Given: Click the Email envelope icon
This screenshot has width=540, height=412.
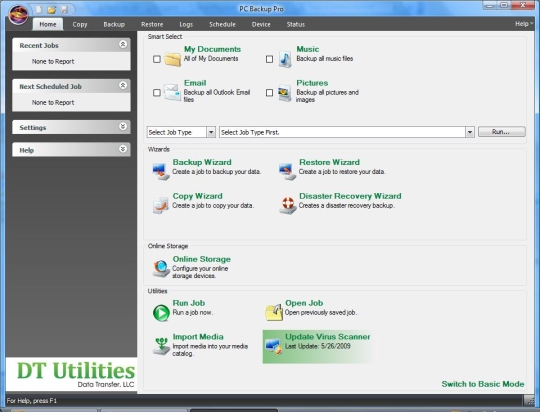Looking at the screenshot, I should pos(172,92).
